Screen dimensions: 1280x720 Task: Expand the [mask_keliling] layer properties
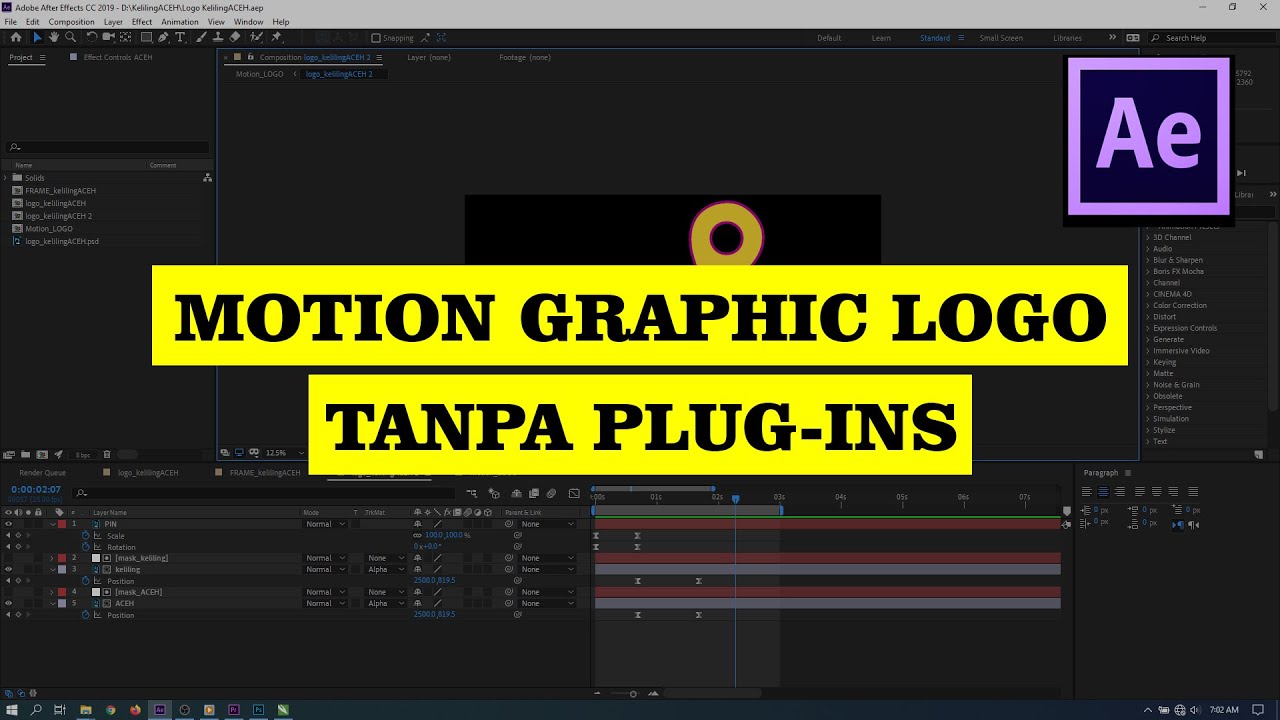coord(52,558)
